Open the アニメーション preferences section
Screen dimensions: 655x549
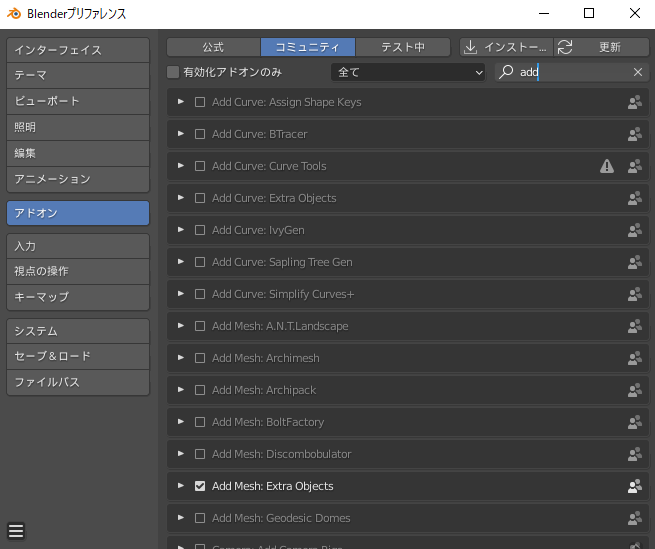78,179
